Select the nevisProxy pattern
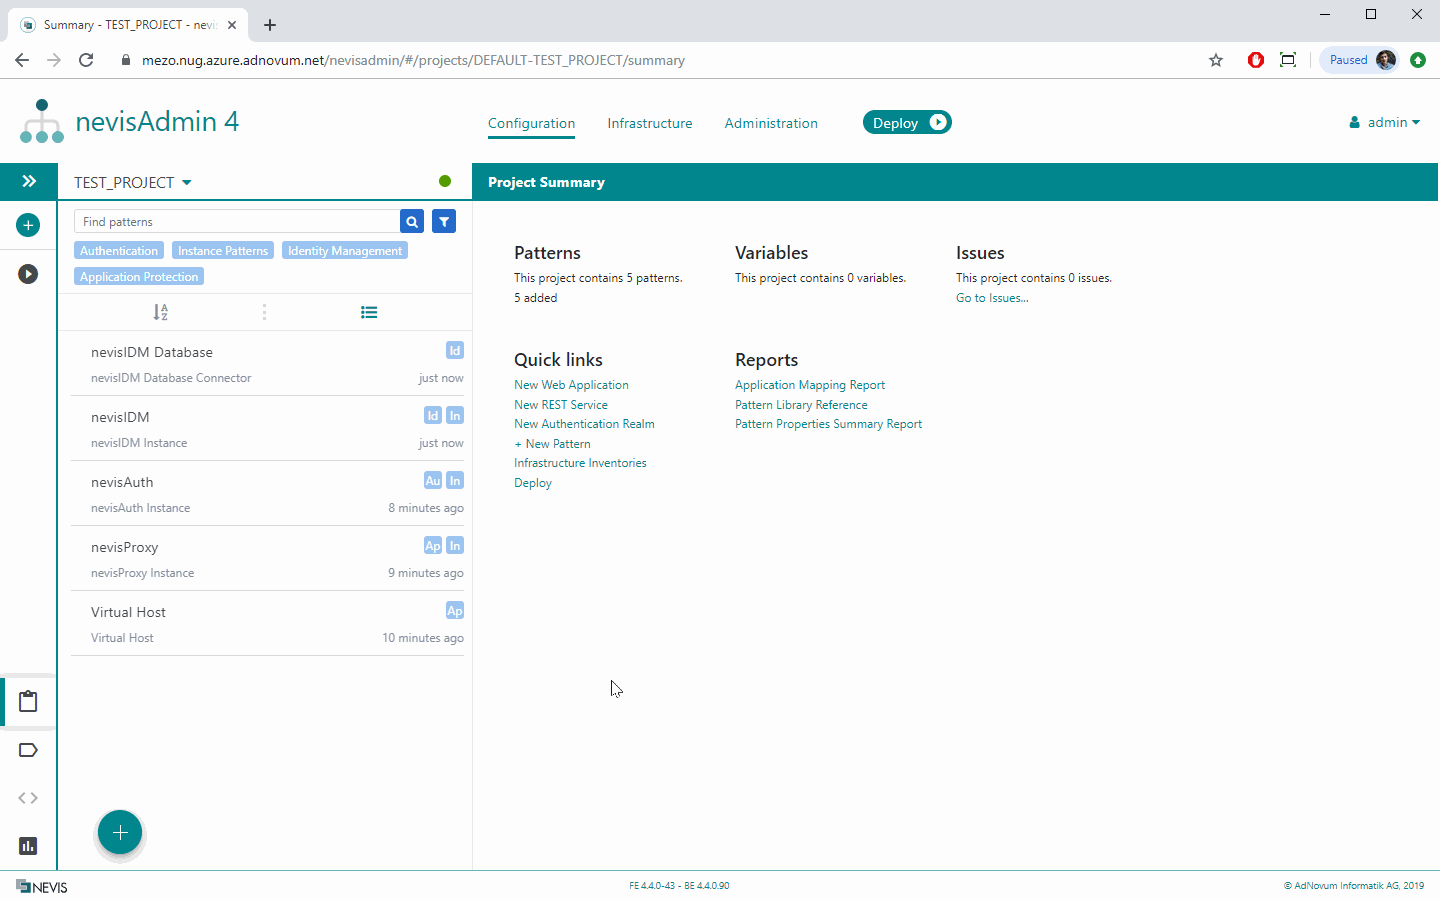Viewport: 1440px width, 900px height. [267, 559]
